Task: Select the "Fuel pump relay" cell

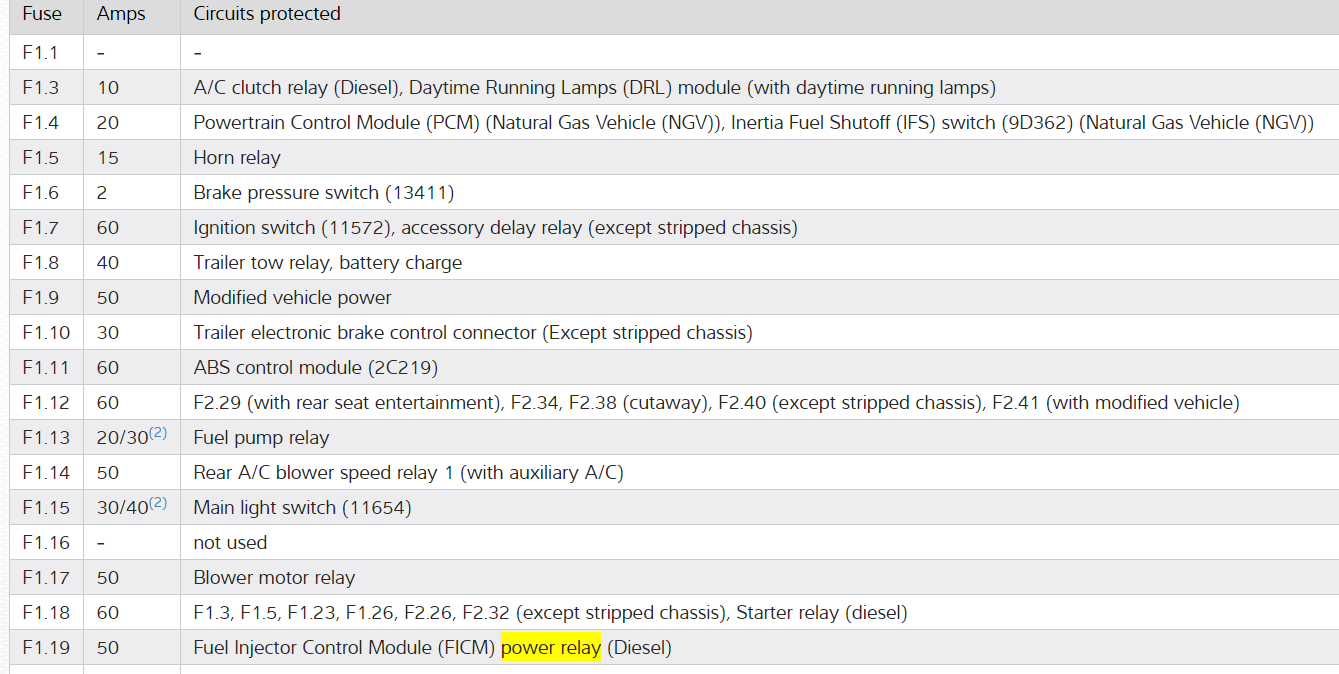Action: (x=261, y=438)
